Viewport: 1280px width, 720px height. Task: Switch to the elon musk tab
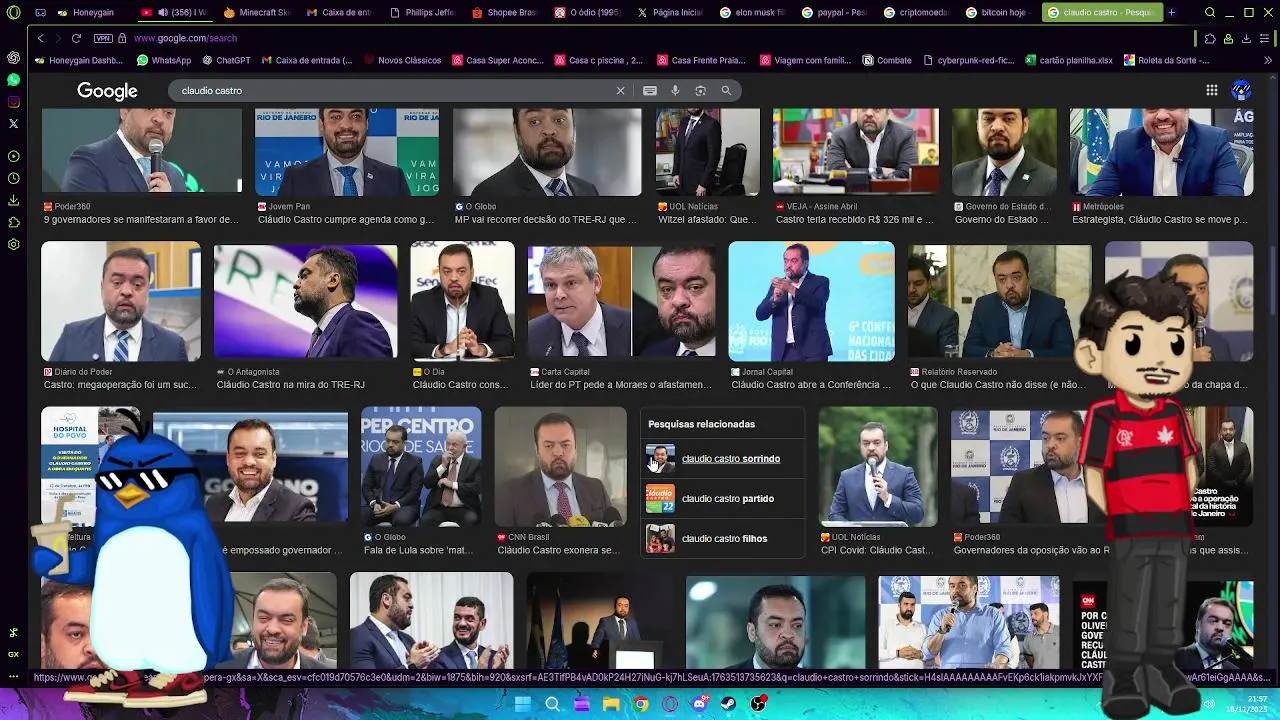[x=753, y=13]
